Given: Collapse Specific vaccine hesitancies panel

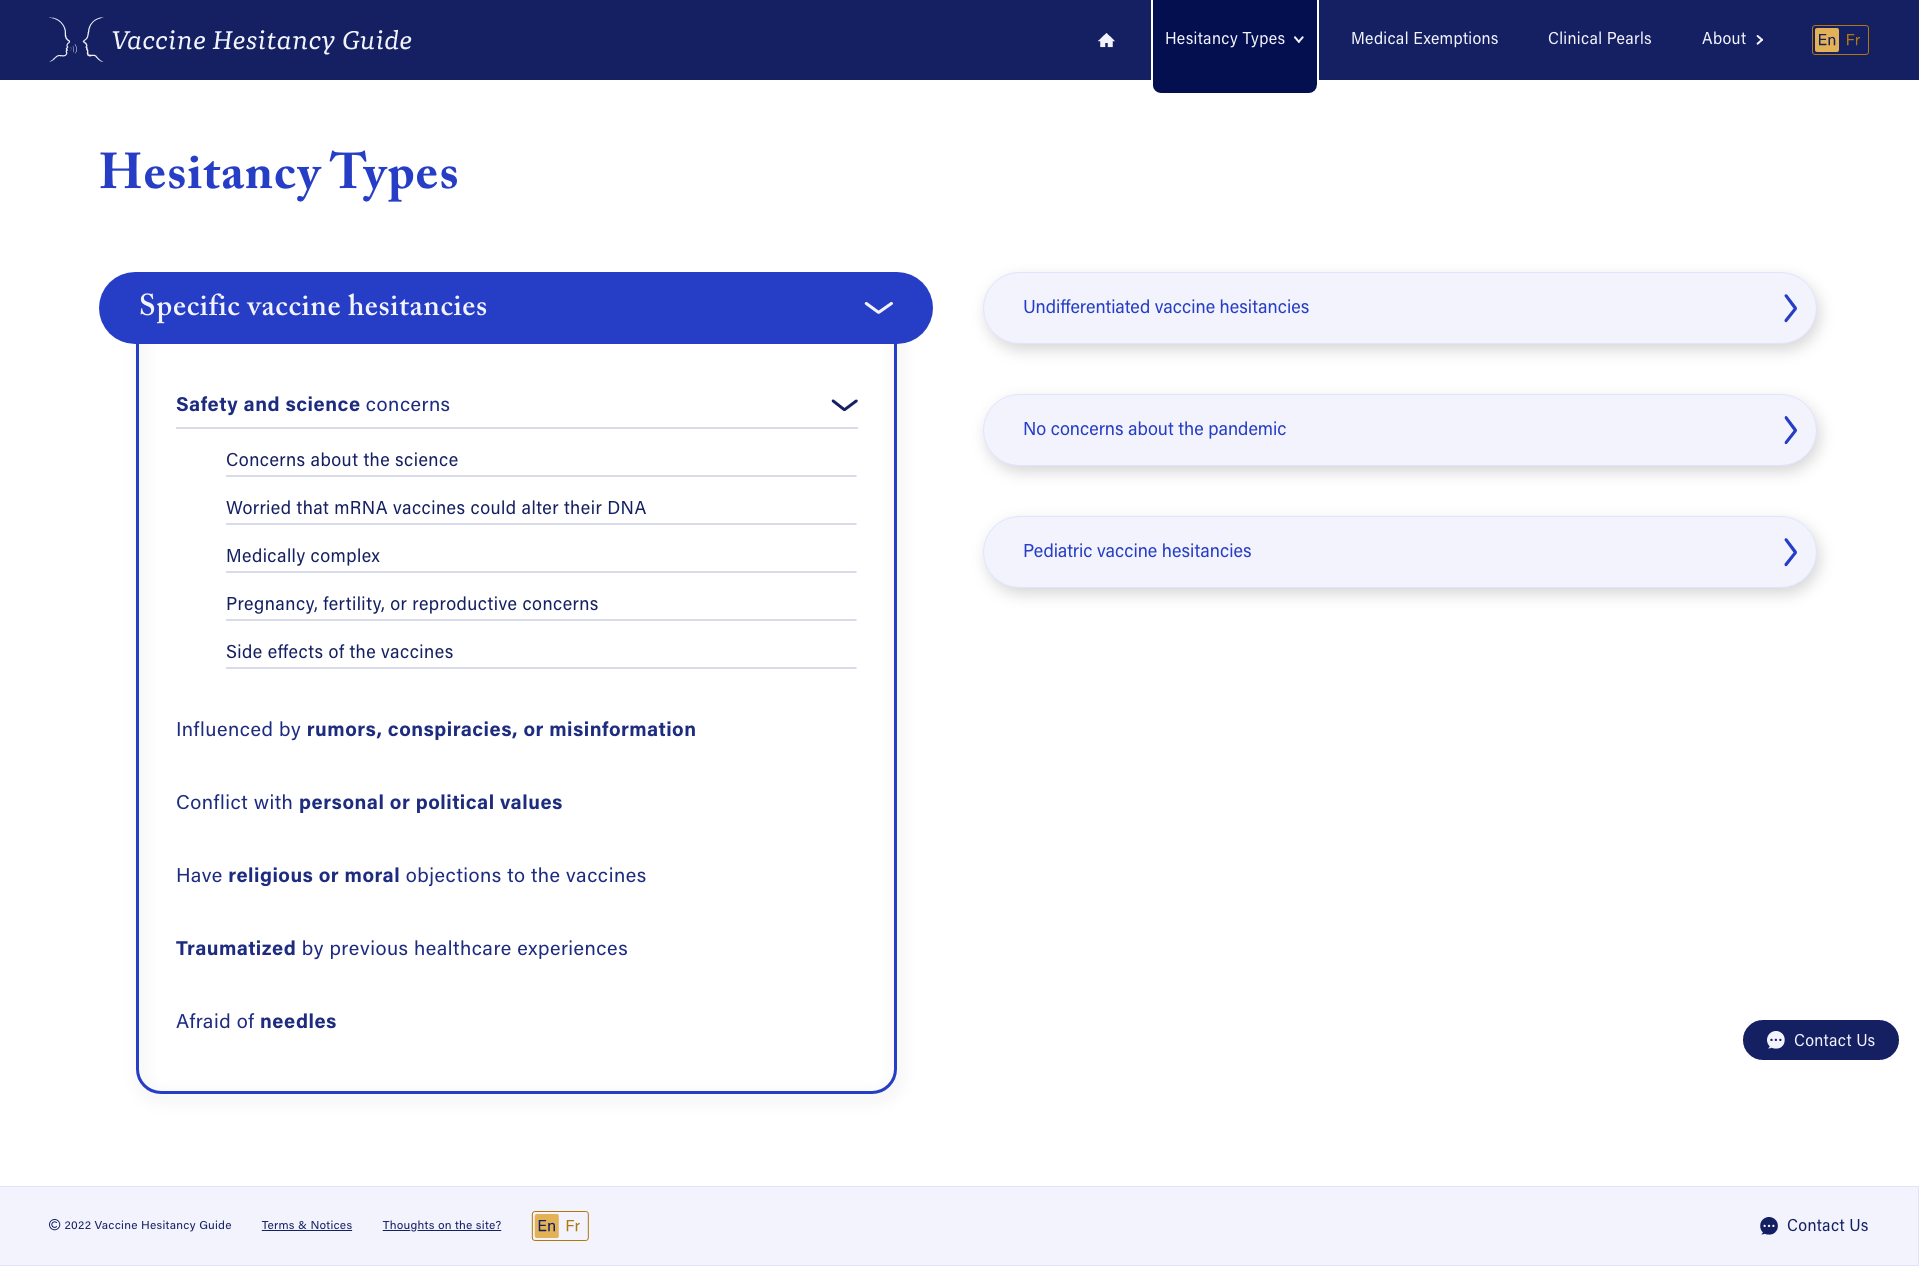Looking at the screenshot, I should [x=878, y=308].
